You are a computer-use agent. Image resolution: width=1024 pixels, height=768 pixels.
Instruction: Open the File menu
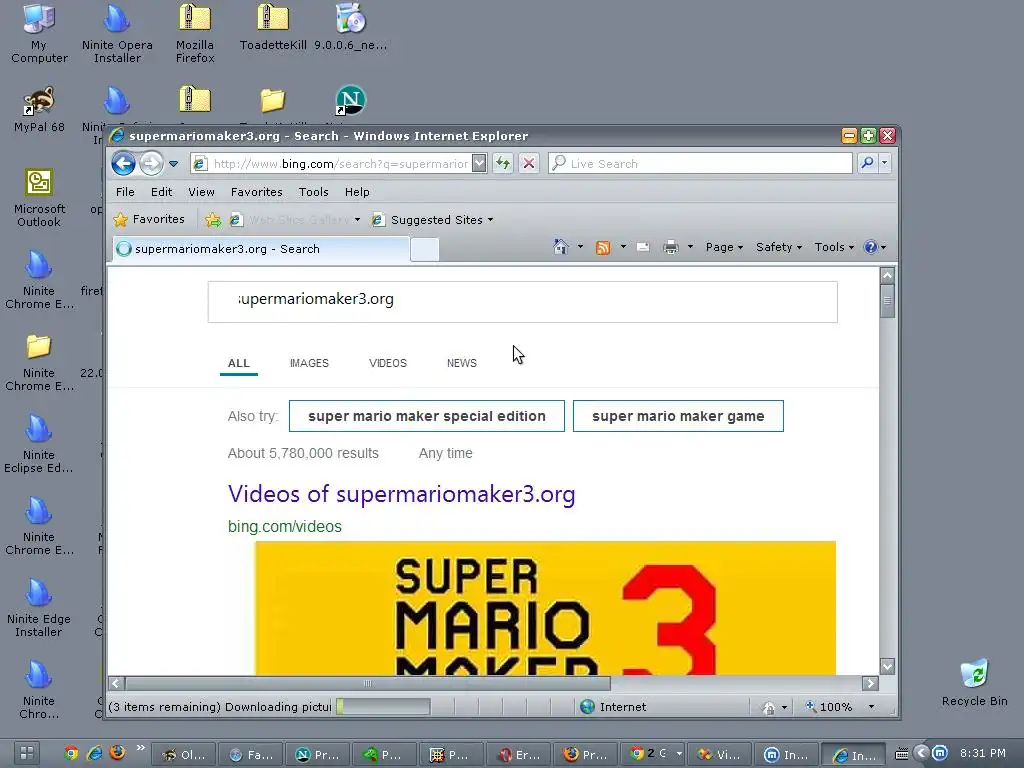125,192
